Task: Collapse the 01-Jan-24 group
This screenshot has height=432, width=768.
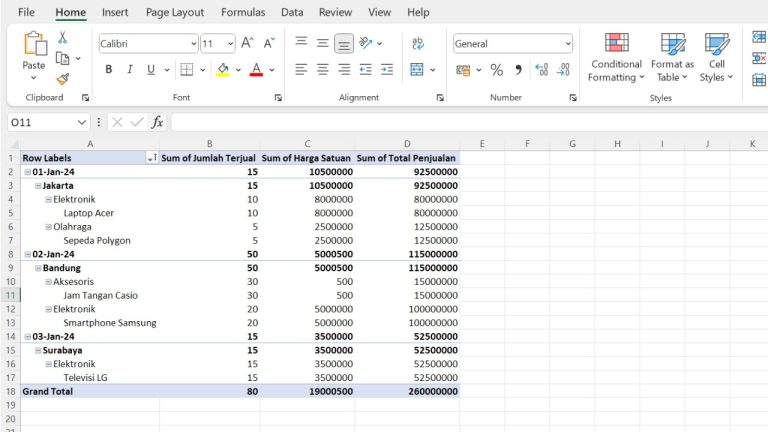Action: (28, 172)
